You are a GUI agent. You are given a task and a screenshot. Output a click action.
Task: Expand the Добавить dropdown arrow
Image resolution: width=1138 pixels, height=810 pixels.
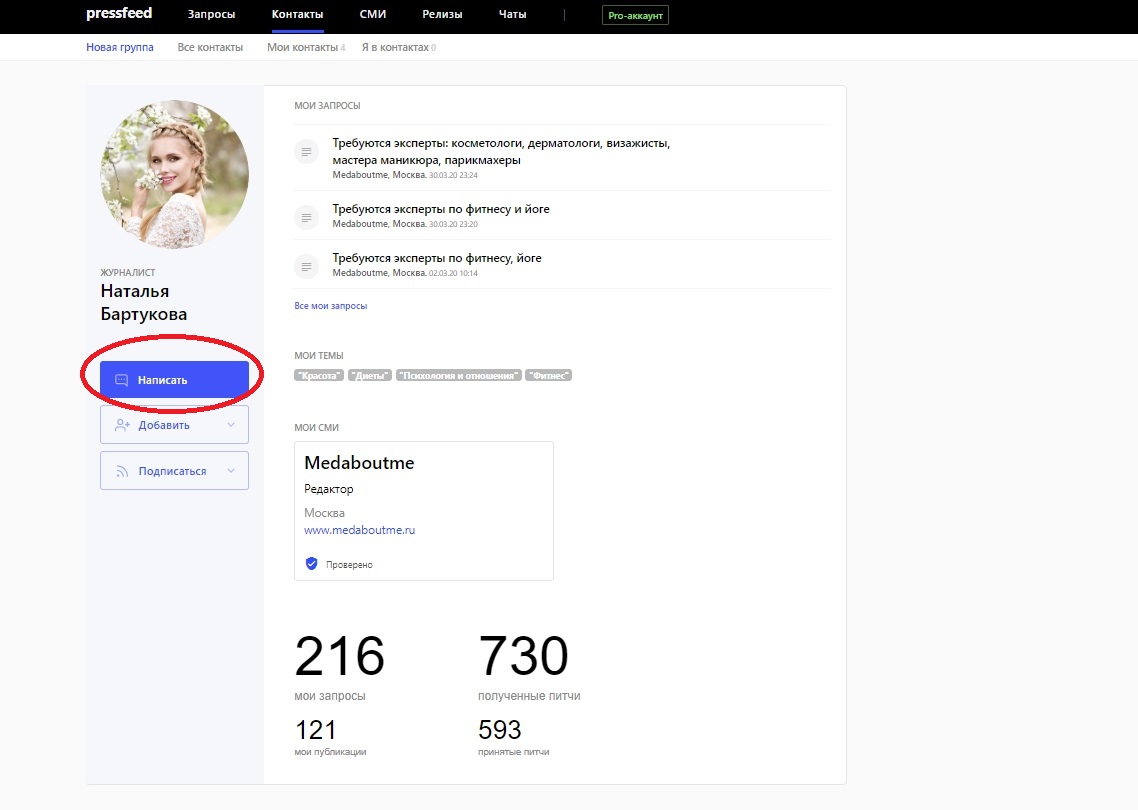[232, 425]
